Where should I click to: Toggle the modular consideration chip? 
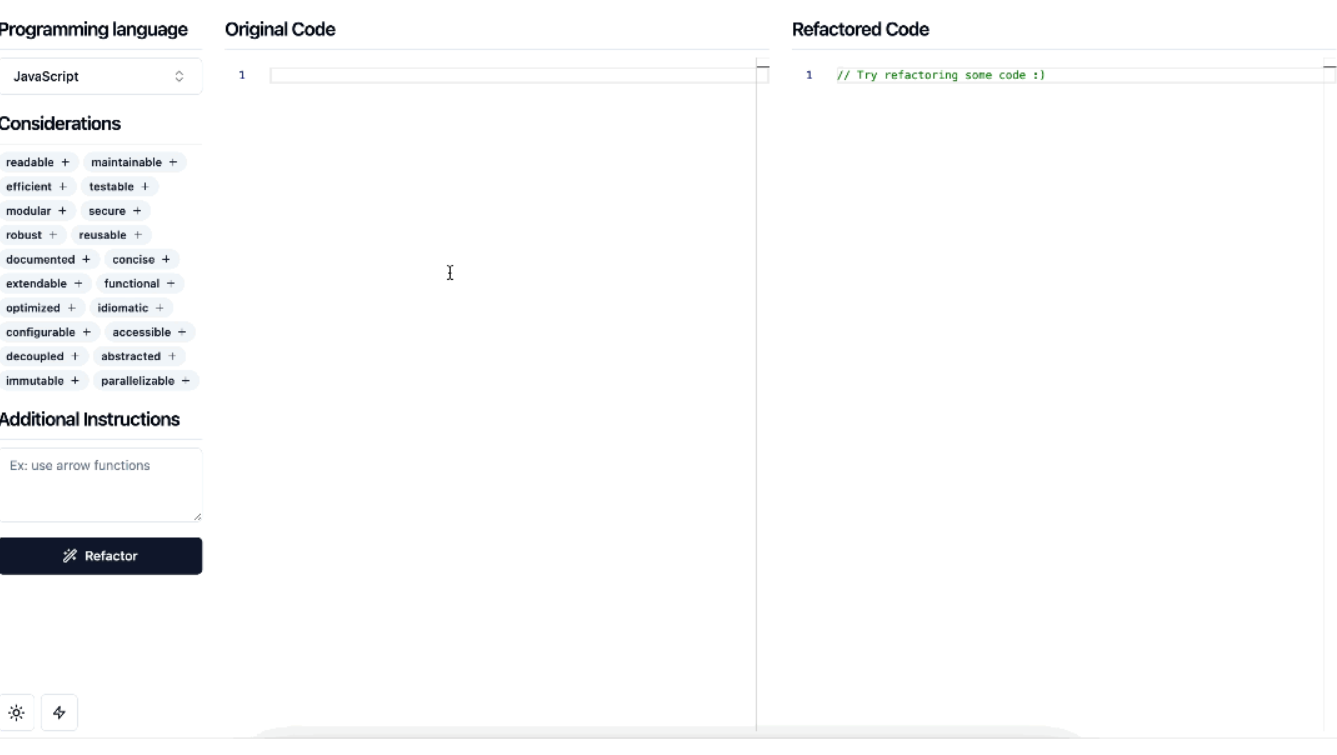point(37,211)
